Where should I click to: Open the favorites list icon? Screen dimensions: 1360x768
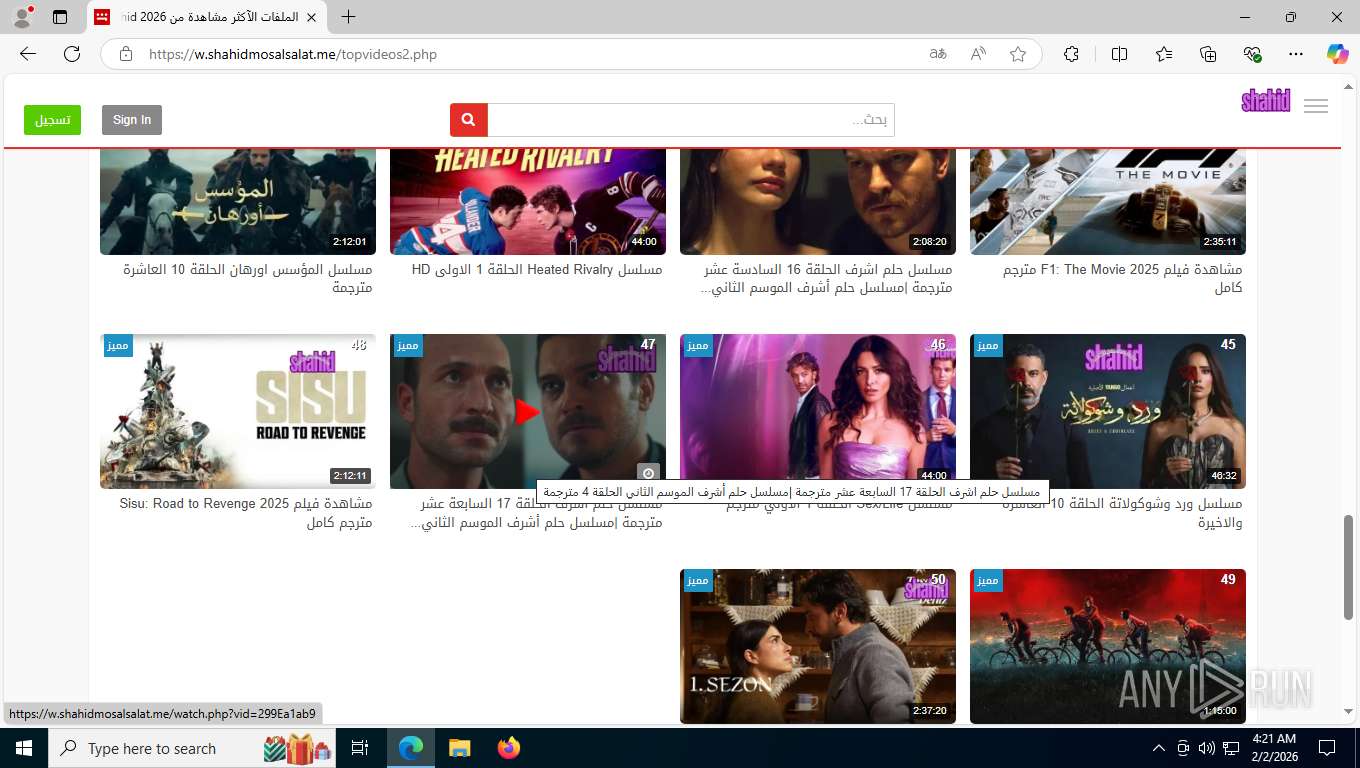1164,54
